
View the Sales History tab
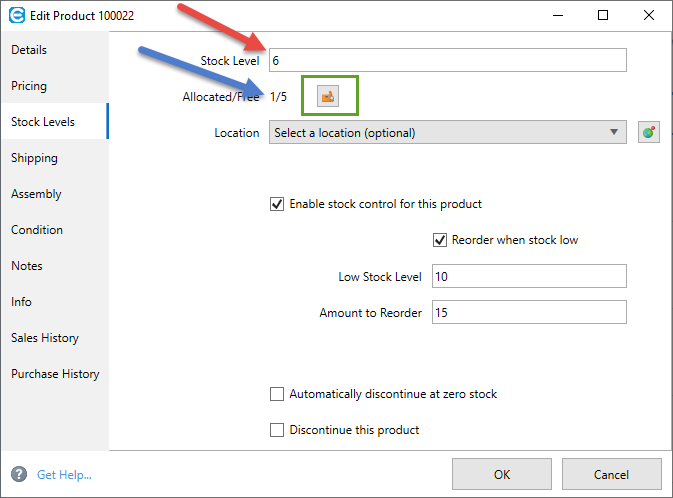click(45, 338)
